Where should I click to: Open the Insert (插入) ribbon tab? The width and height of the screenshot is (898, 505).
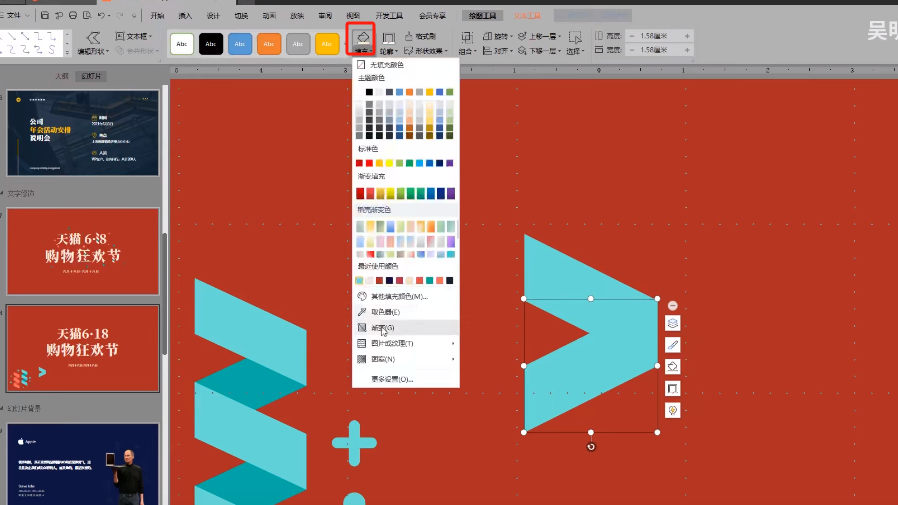(185, 16)
